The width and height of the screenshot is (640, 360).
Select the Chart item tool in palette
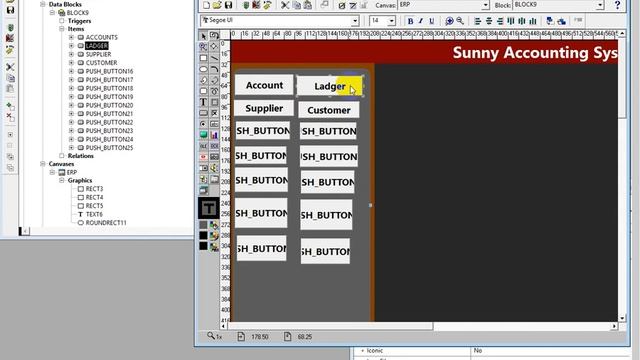[214, 135]
